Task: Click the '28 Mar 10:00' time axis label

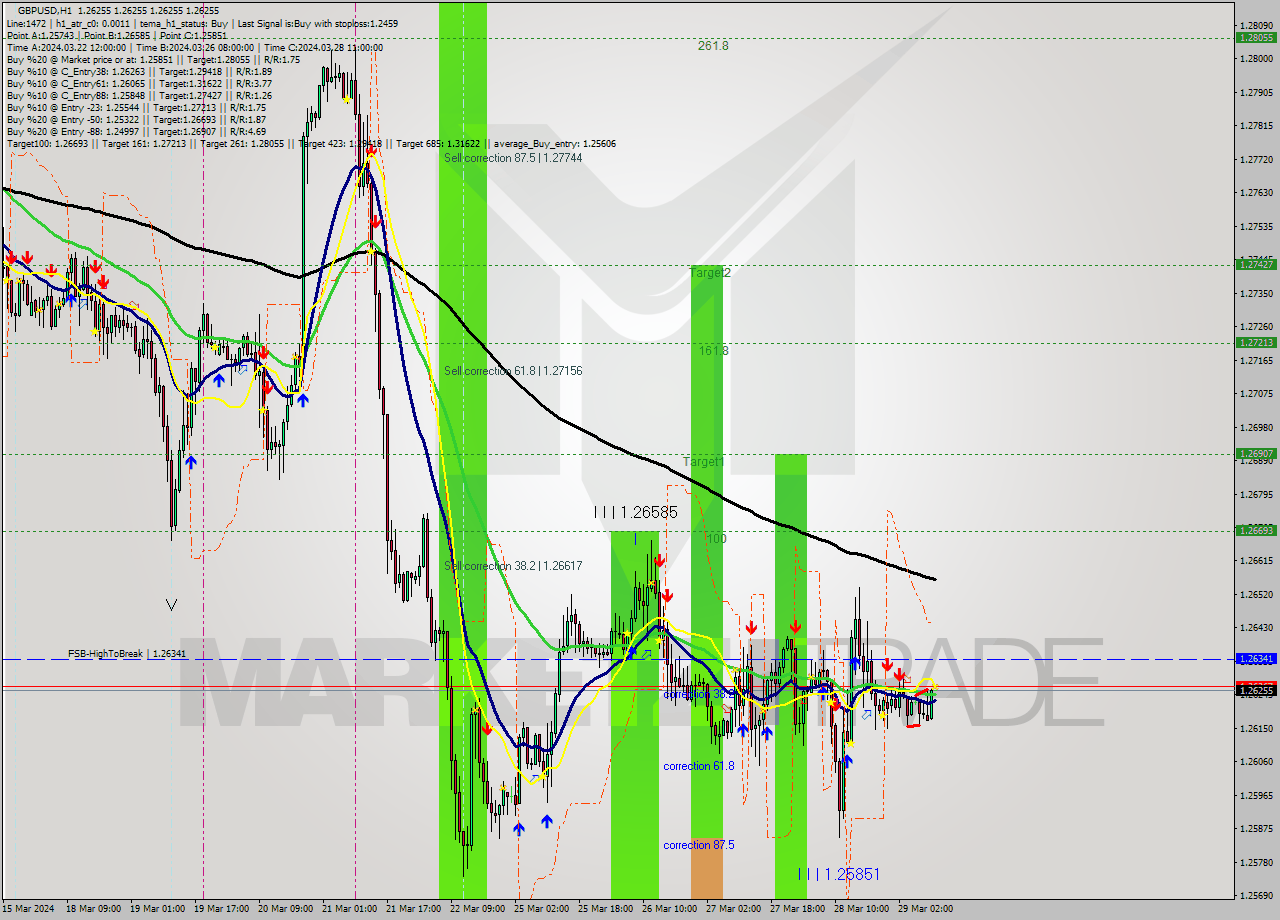Action: [862, 909]
